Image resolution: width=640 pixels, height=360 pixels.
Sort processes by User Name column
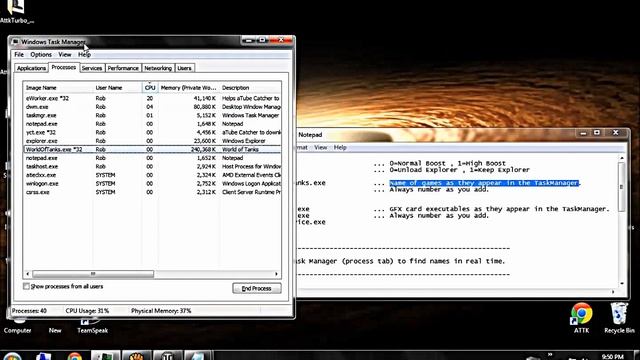click(118, 88)
